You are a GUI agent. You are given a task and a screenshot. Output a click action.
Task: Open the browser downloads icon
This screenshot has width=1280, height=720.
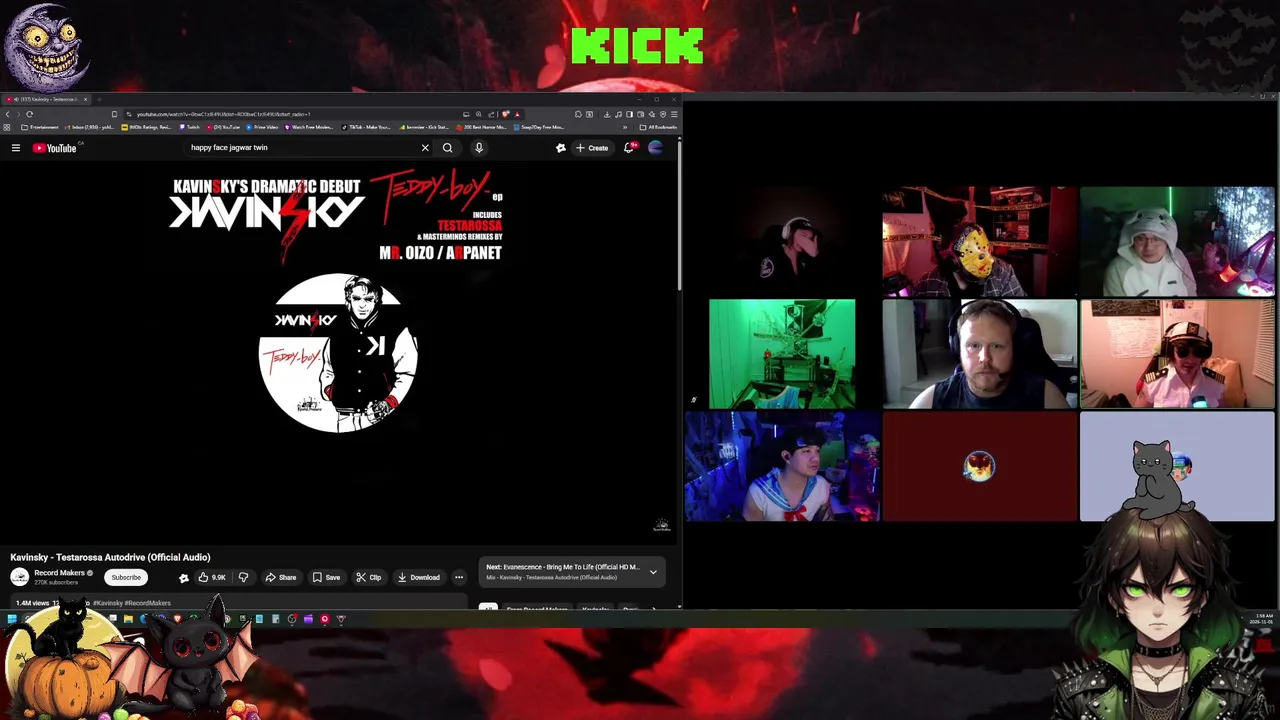click(x=607, y=114)
